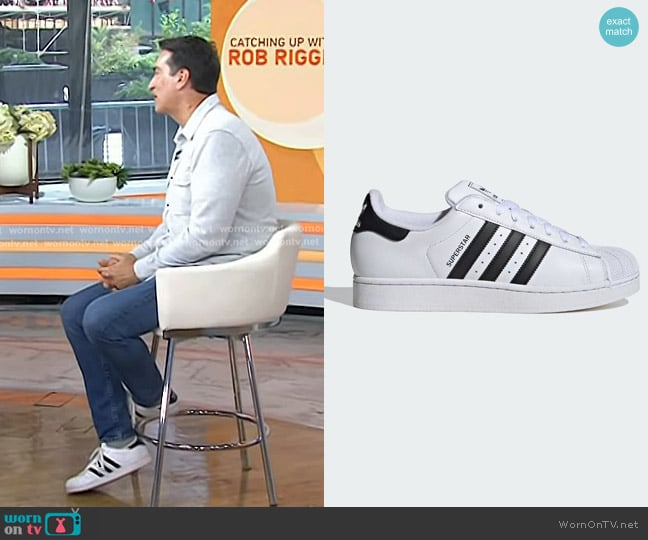
Task: Click the TV show screenshot of seated man
Action: tap(162, 253)
